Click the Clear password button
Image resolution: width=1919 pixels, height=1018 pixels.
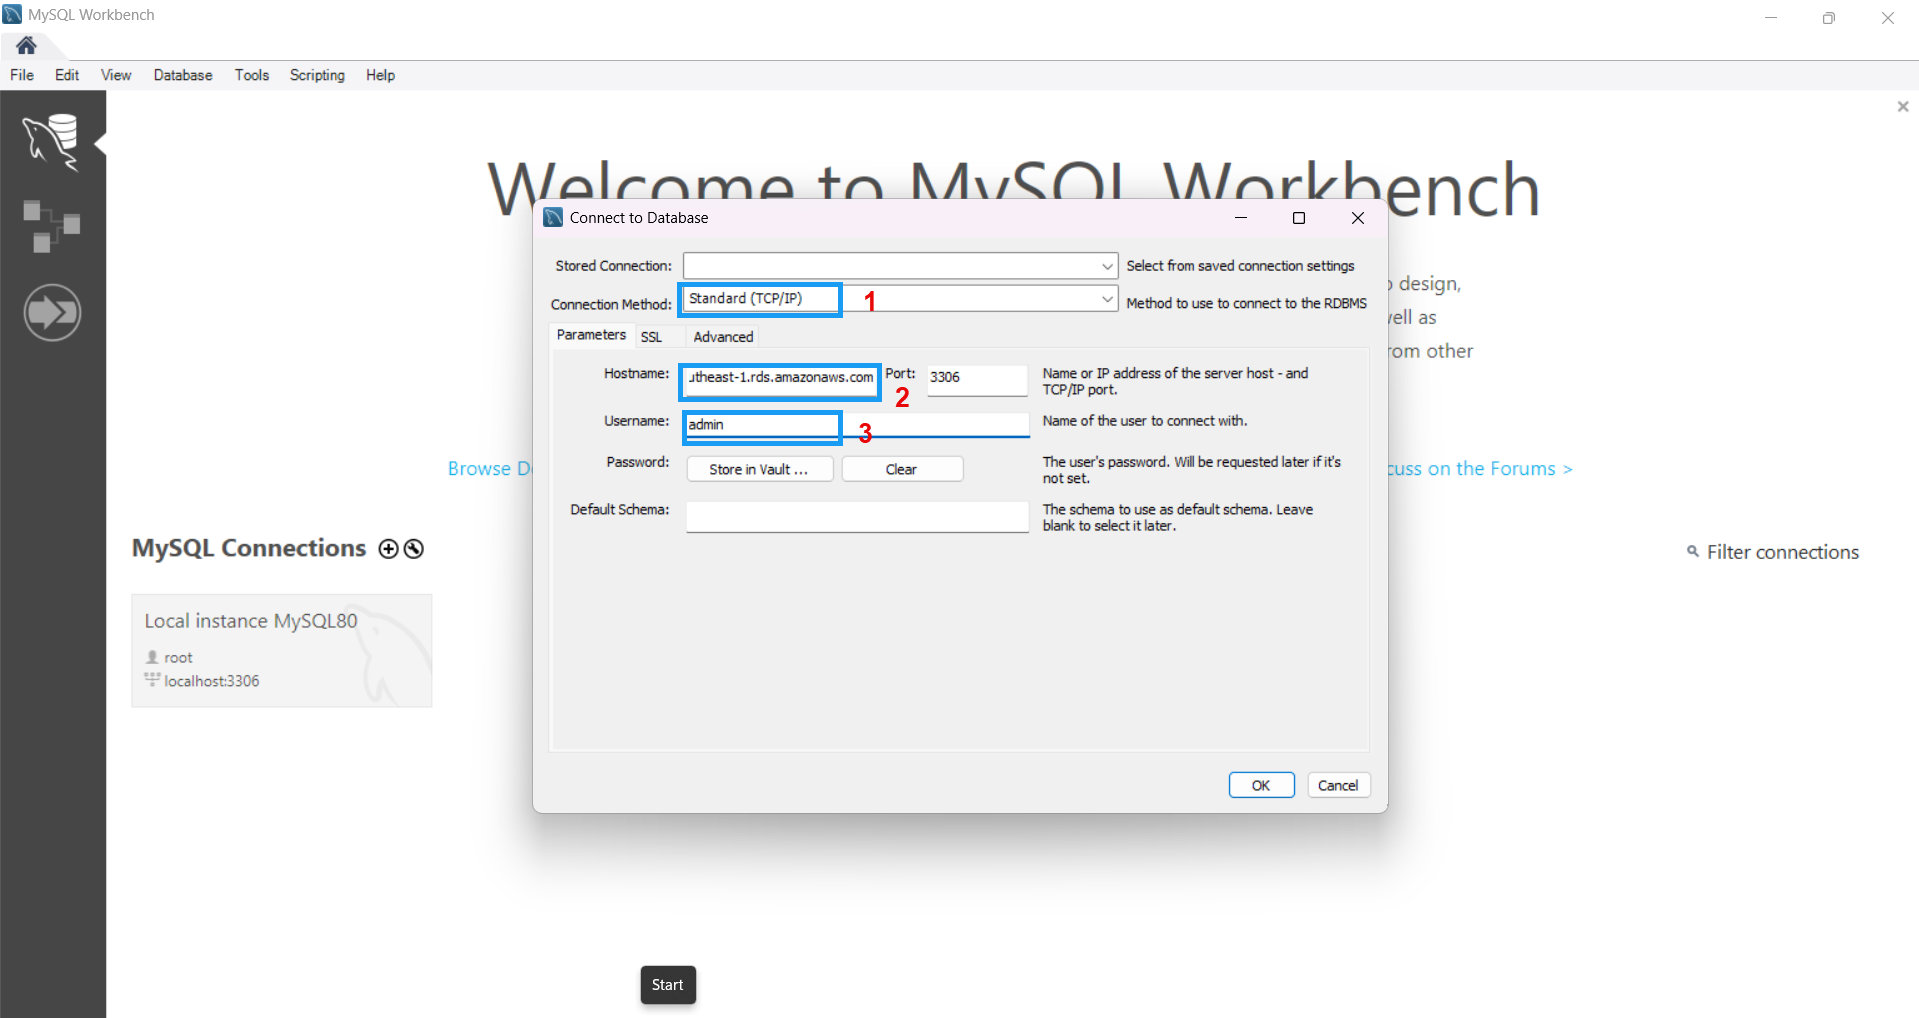[x=901, y=469]
